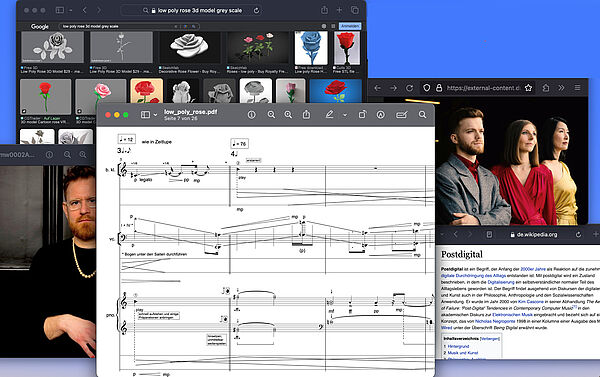Click the de.wikipedia.org address field
The image size is (600, 377).
click(534, 234)
